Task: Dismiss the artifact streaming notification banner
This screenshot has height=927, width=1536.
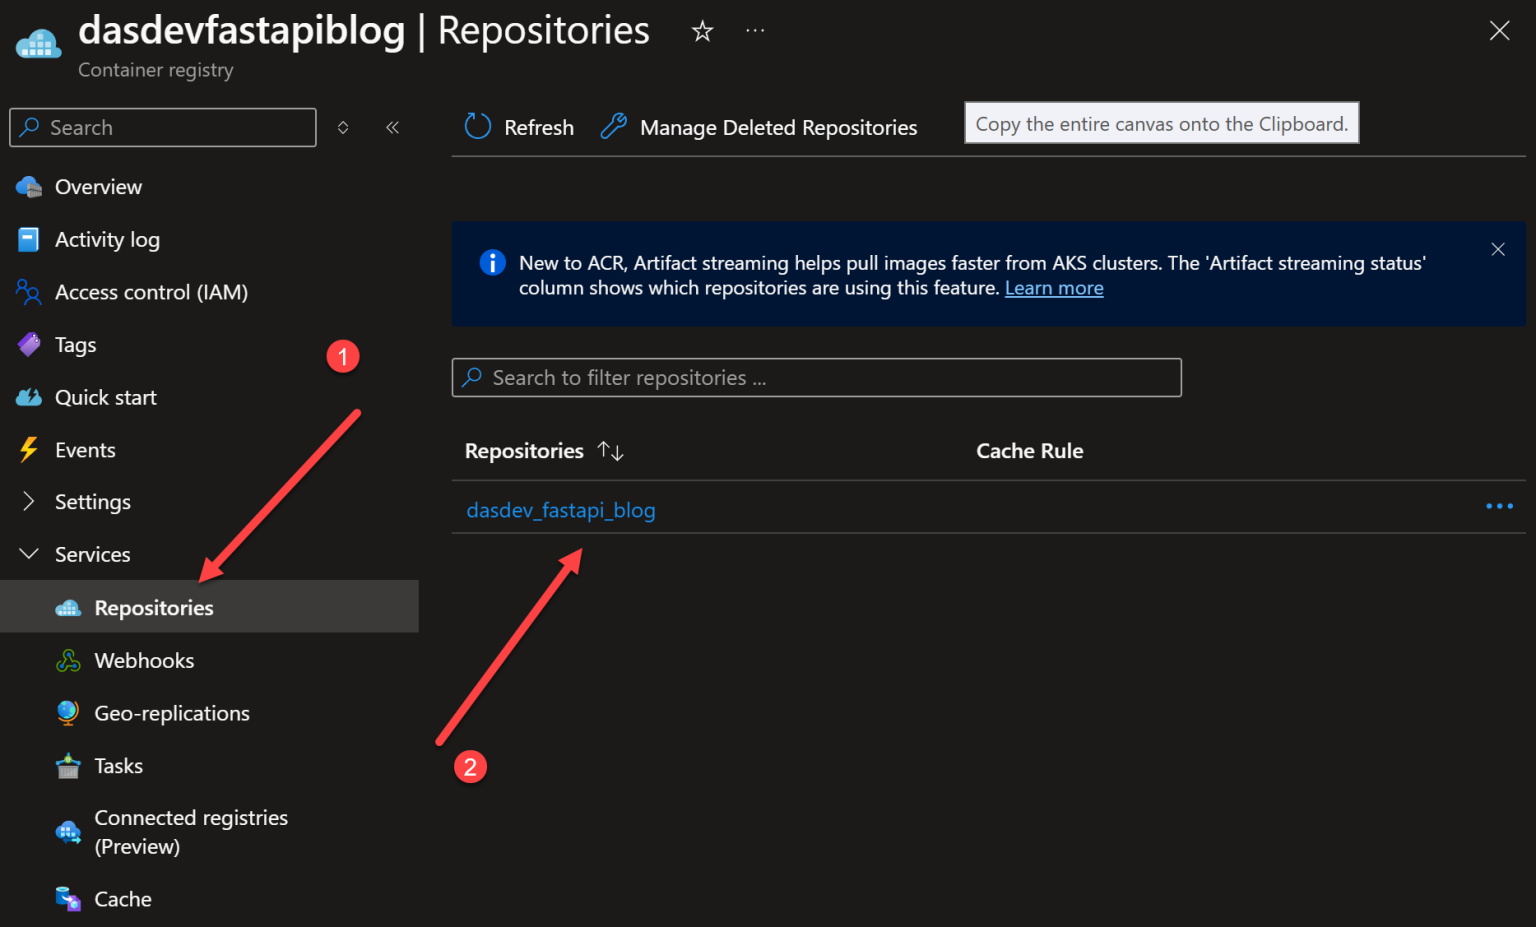Action: pos(1498,249)
